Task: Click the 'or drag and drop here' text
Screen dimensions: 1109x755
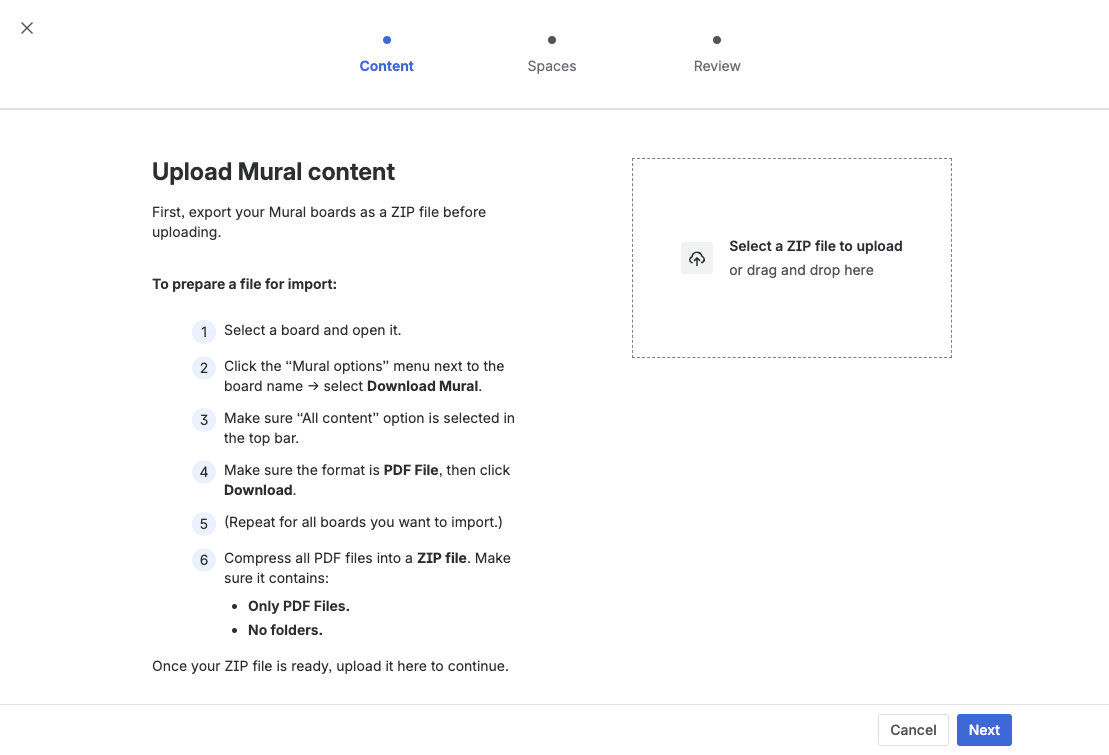Action: 801,270
